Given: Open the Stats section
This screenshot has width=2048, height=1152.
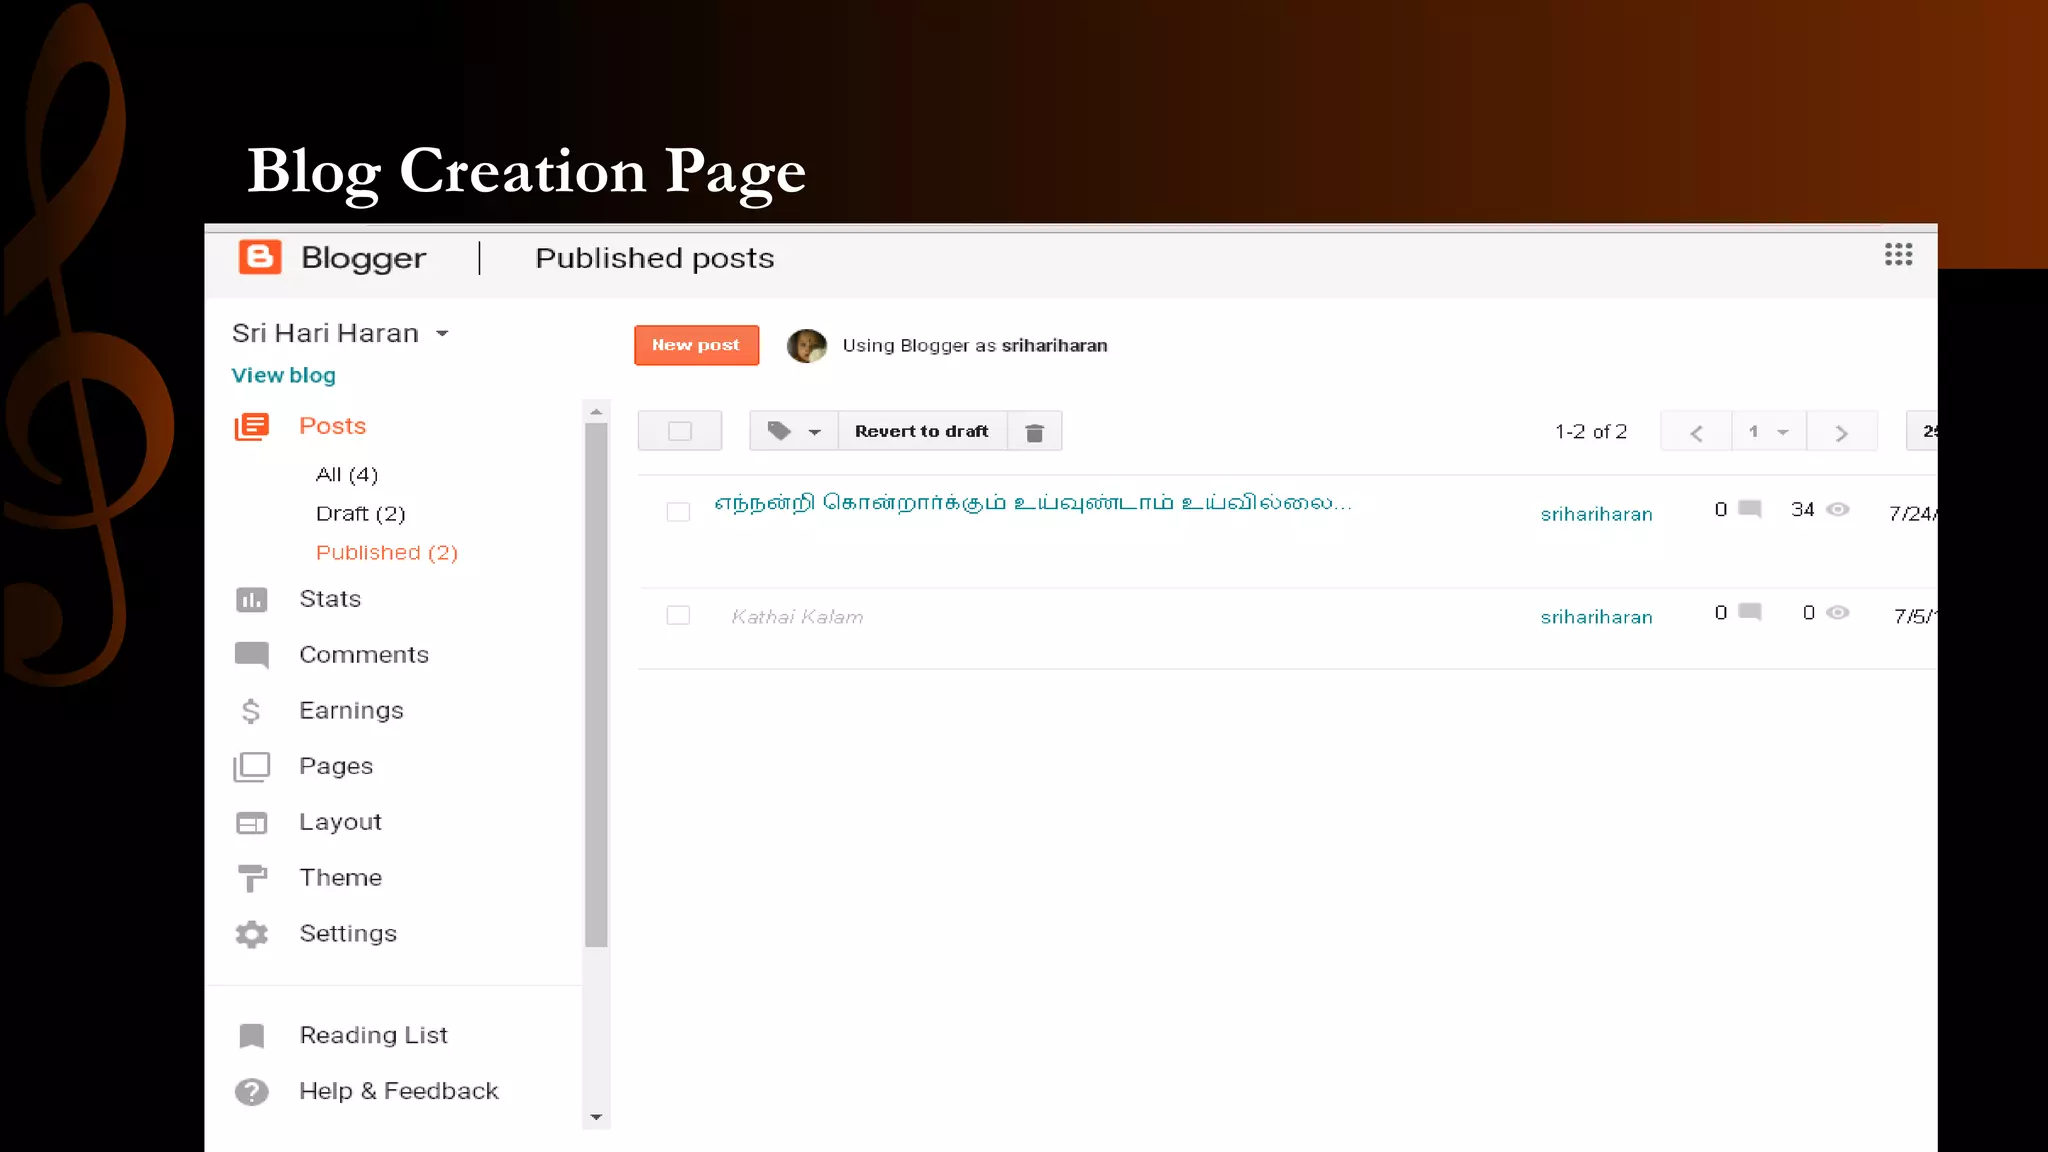Looking at the screenshot, I should point(330,599).
